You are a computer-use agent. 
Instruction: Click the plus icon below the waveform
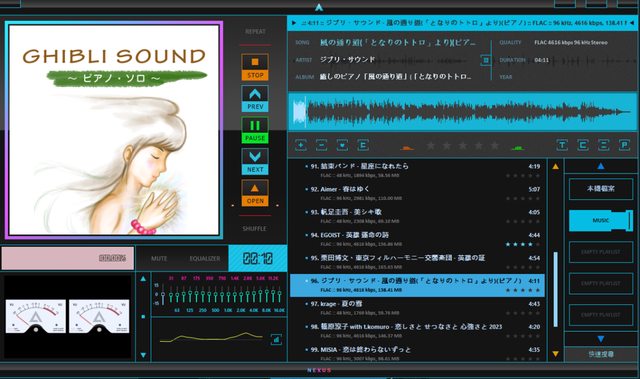[x=301, y=145]
